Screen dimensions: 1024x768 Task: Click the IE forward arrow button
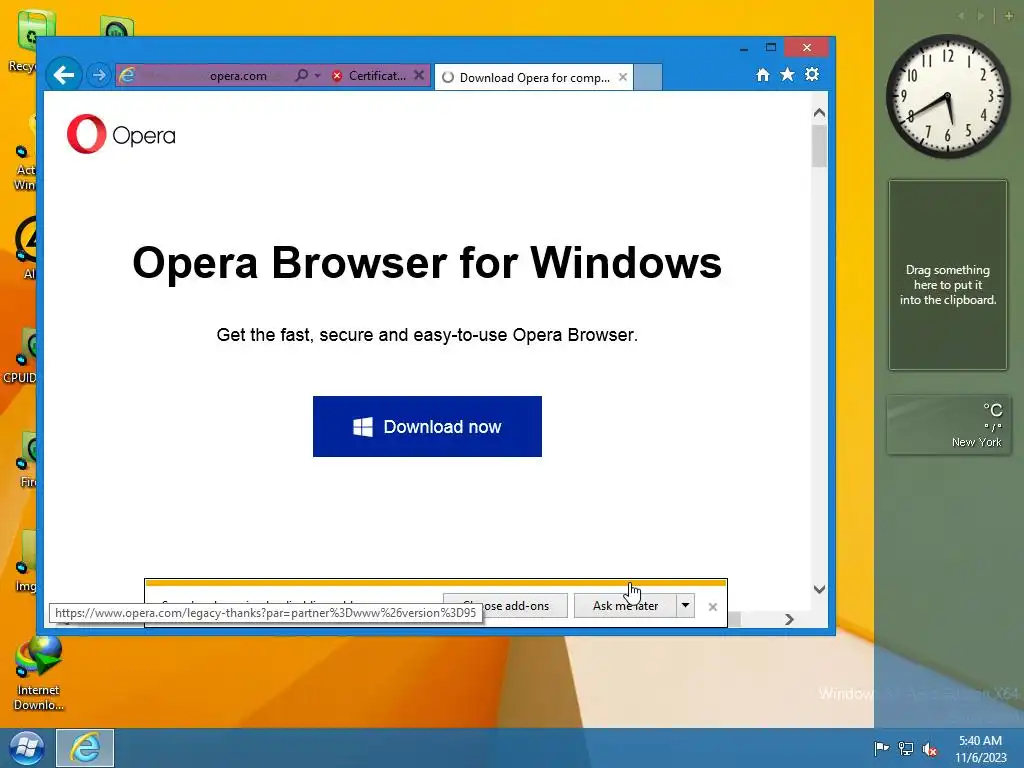point(99,76)
